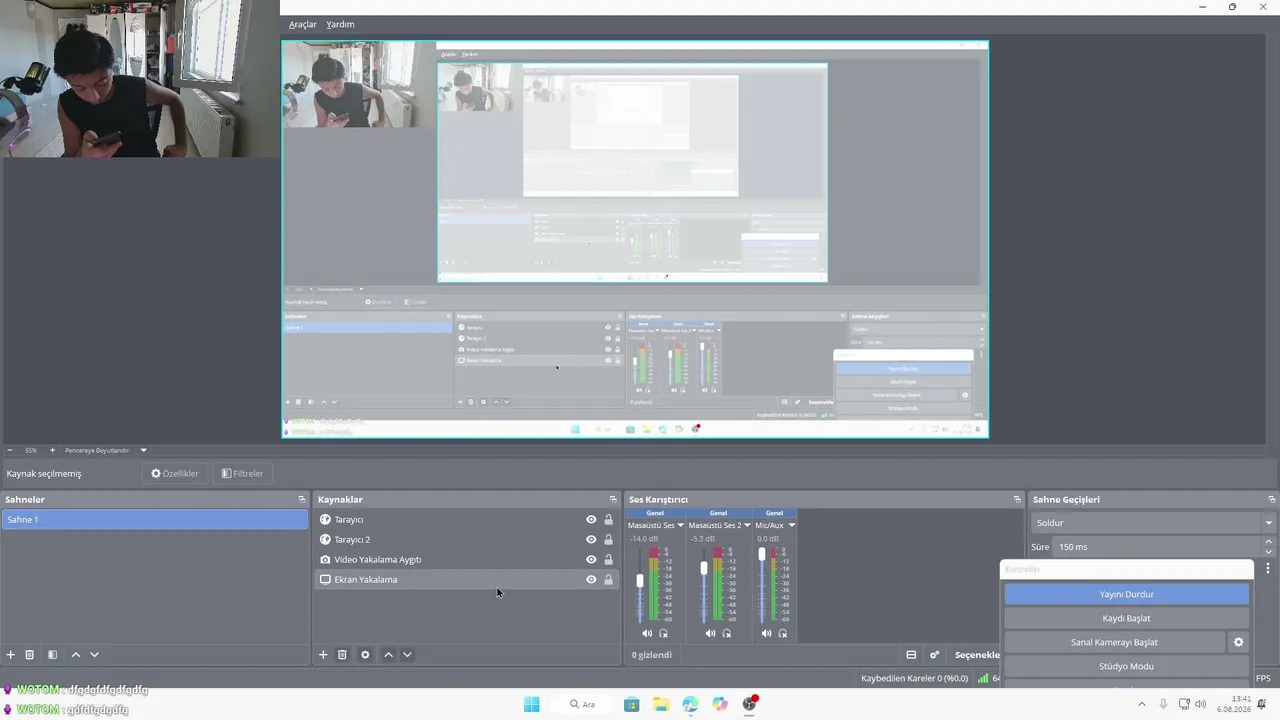This screenshot has width=1280, height=720.
Task: Adjust Masaüstü Ses volume slider
Action: click(640, 580)
